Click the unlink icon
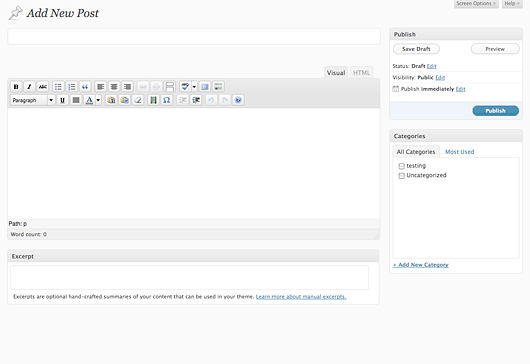 [x=156, y=87]
